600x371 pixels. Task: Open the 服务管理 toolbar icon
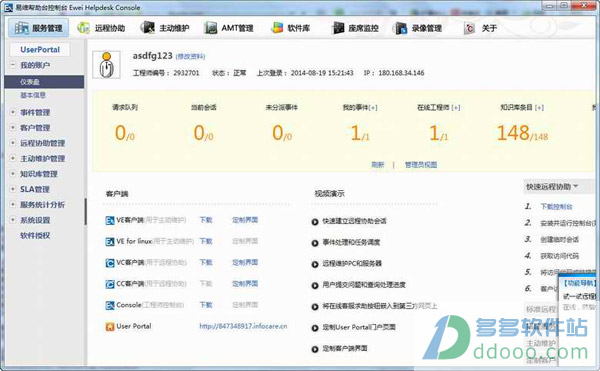click(x=21, y=28)
